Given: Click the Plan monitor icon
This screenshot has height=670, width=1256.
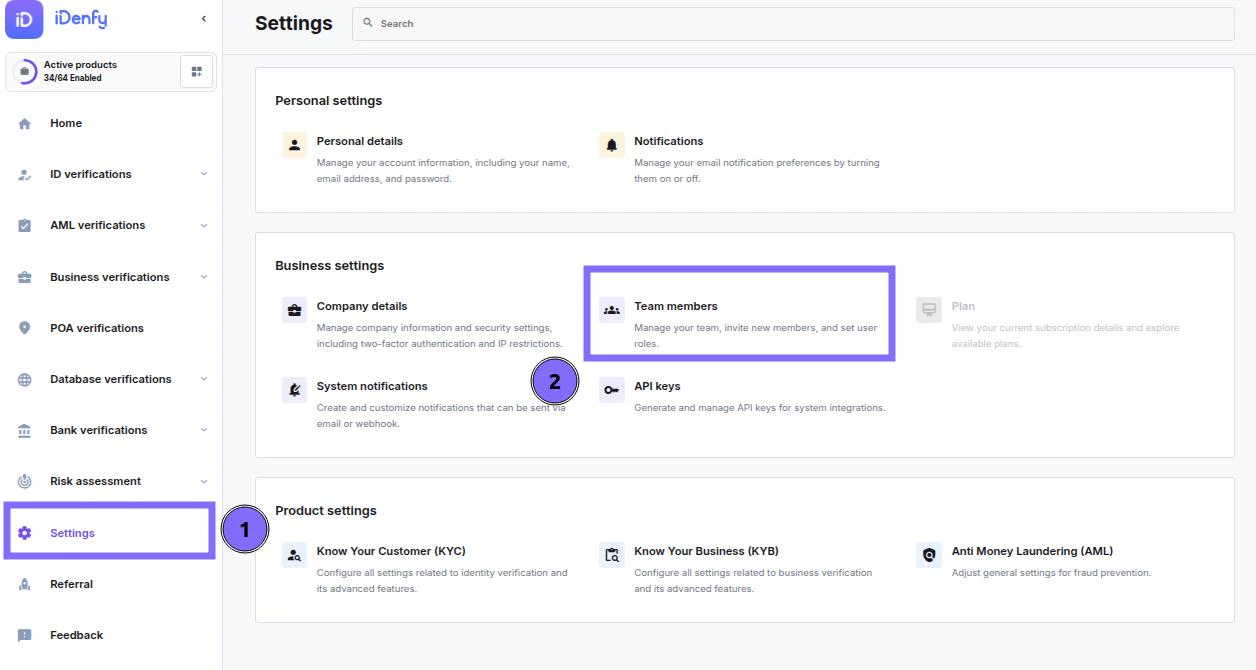Looking at the screenshot, I should [x=929, y=310].
